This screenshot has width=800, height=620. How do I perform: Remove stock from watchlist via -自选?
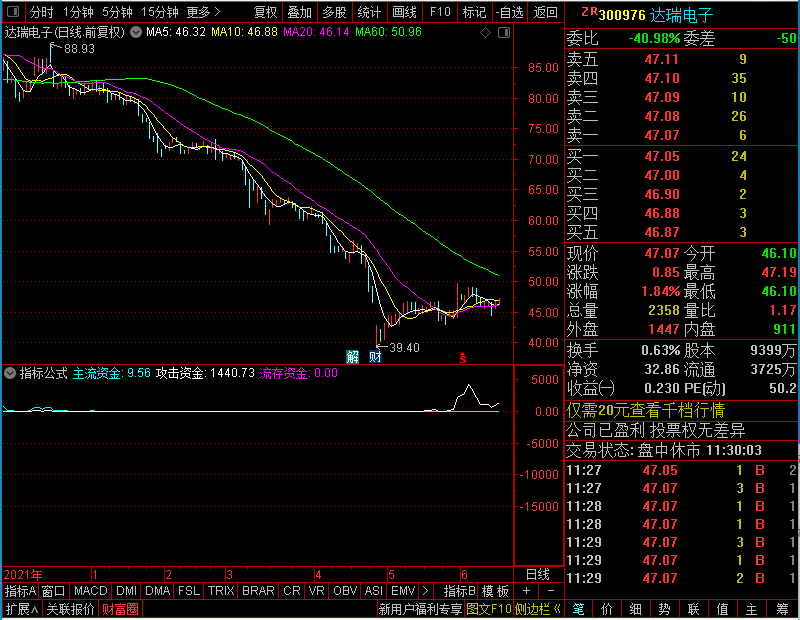click(x=510, y=12)
